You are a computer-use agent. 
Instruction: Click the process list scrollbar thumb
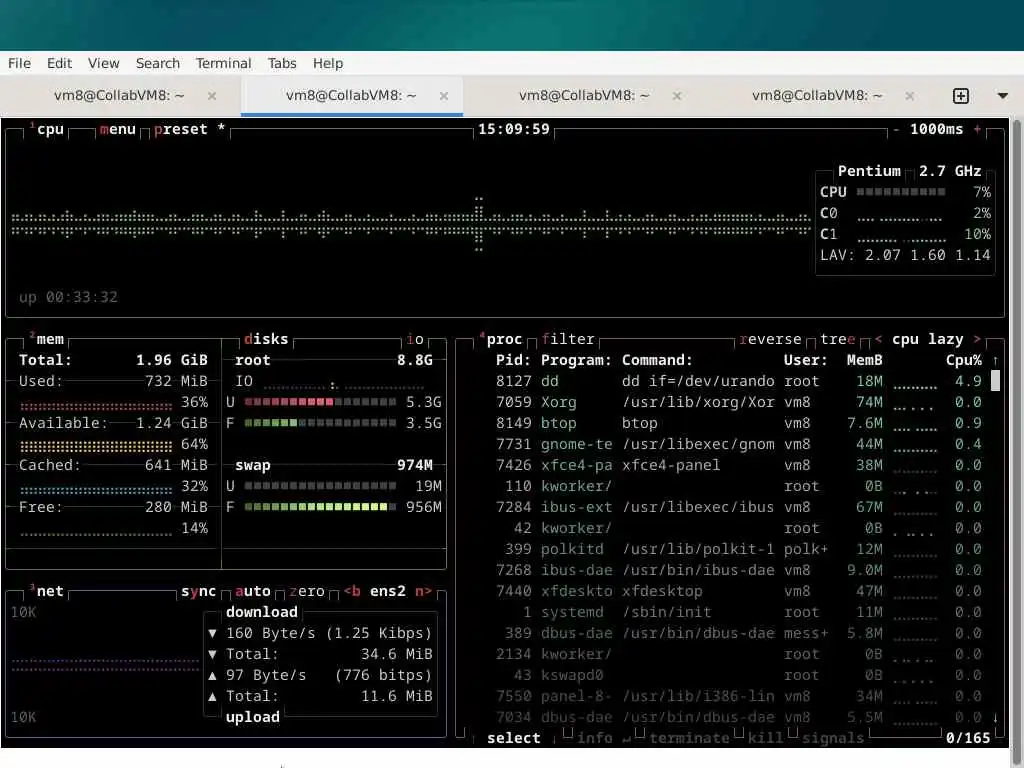[995, 381]
